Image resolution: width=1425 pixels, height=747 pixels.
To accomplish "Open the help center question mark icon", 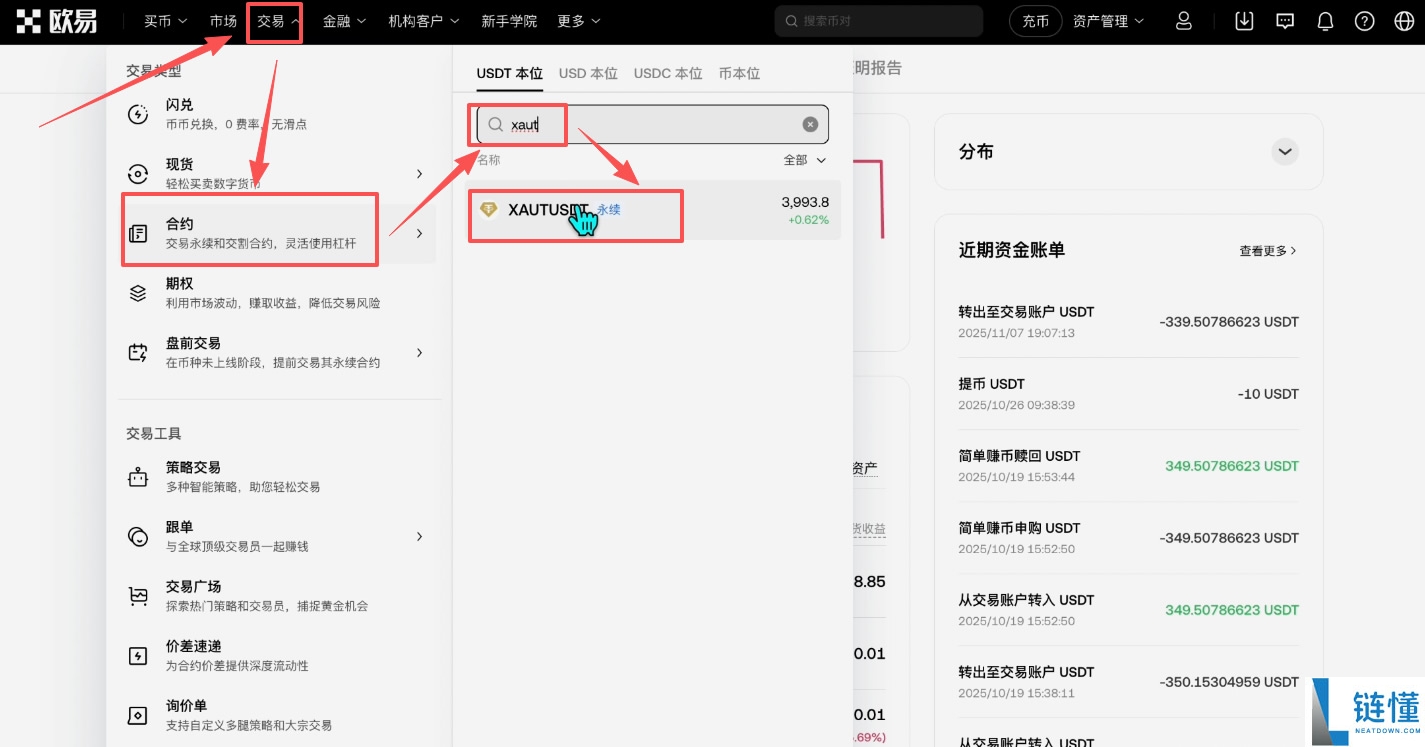I will tap(1364, 20).
